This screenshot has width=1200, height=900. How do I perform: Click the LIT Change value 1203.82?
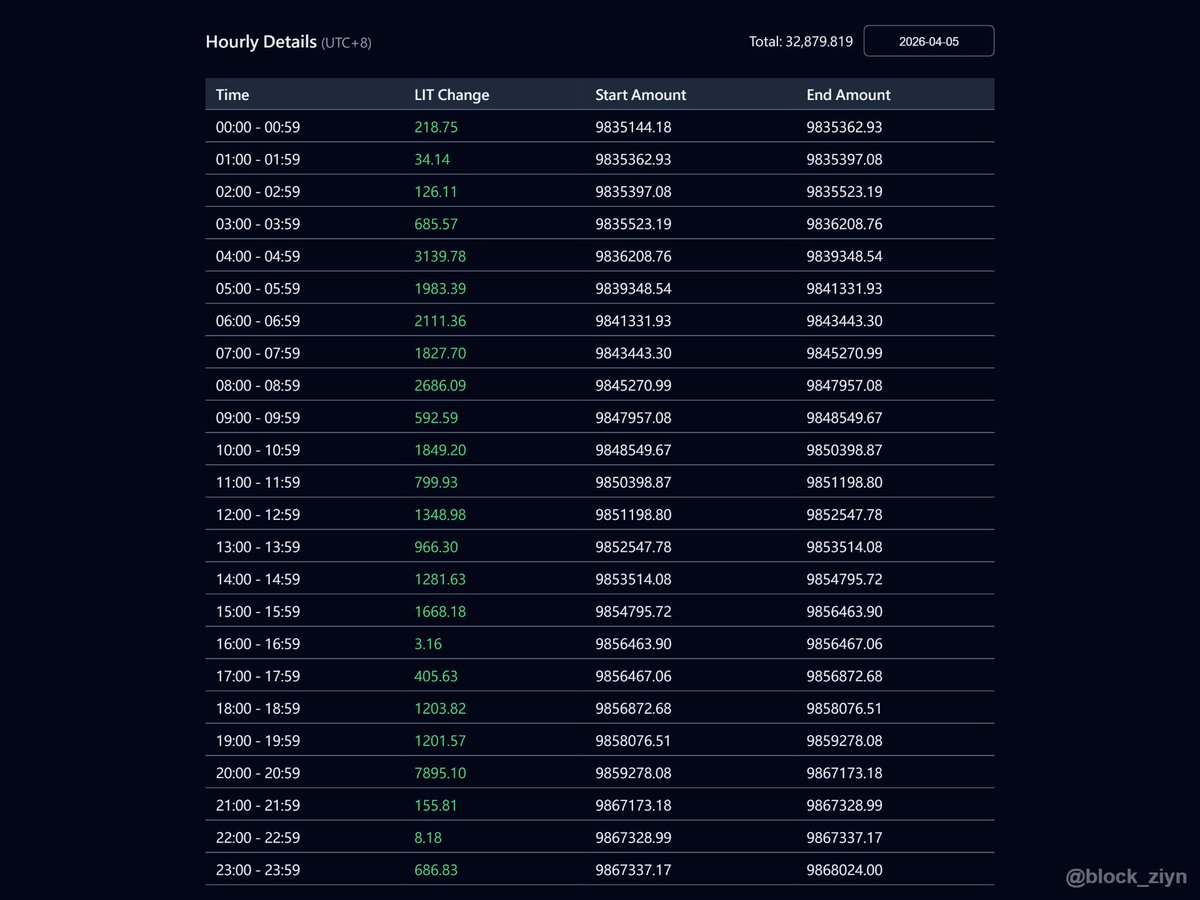440,708
